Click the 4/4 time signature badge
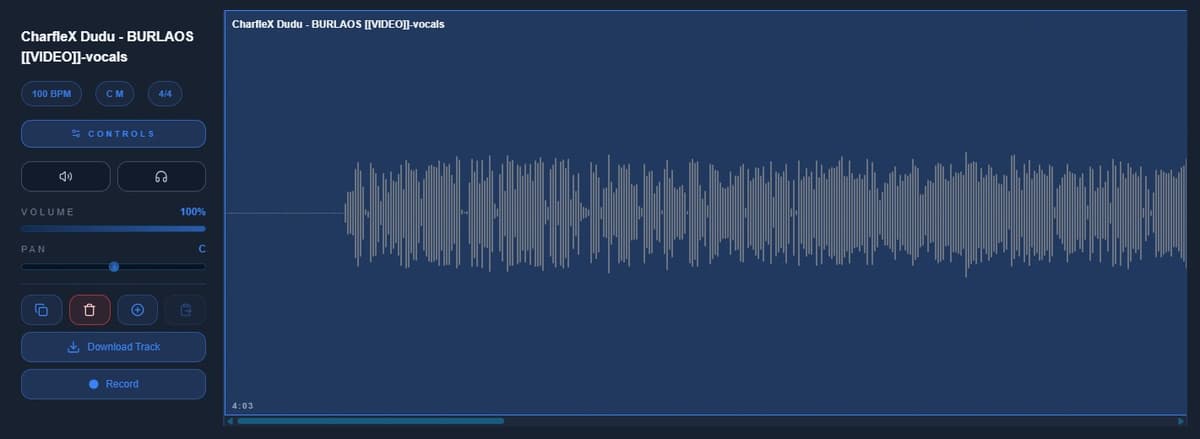 165,94
